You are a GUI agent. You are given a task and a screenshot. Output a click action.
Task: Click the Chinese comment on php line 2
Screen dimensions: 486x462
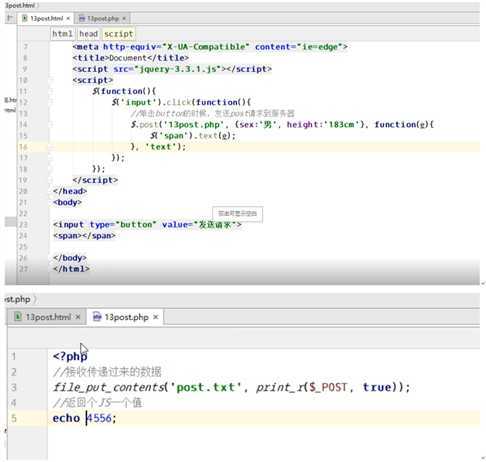(107, 372)
